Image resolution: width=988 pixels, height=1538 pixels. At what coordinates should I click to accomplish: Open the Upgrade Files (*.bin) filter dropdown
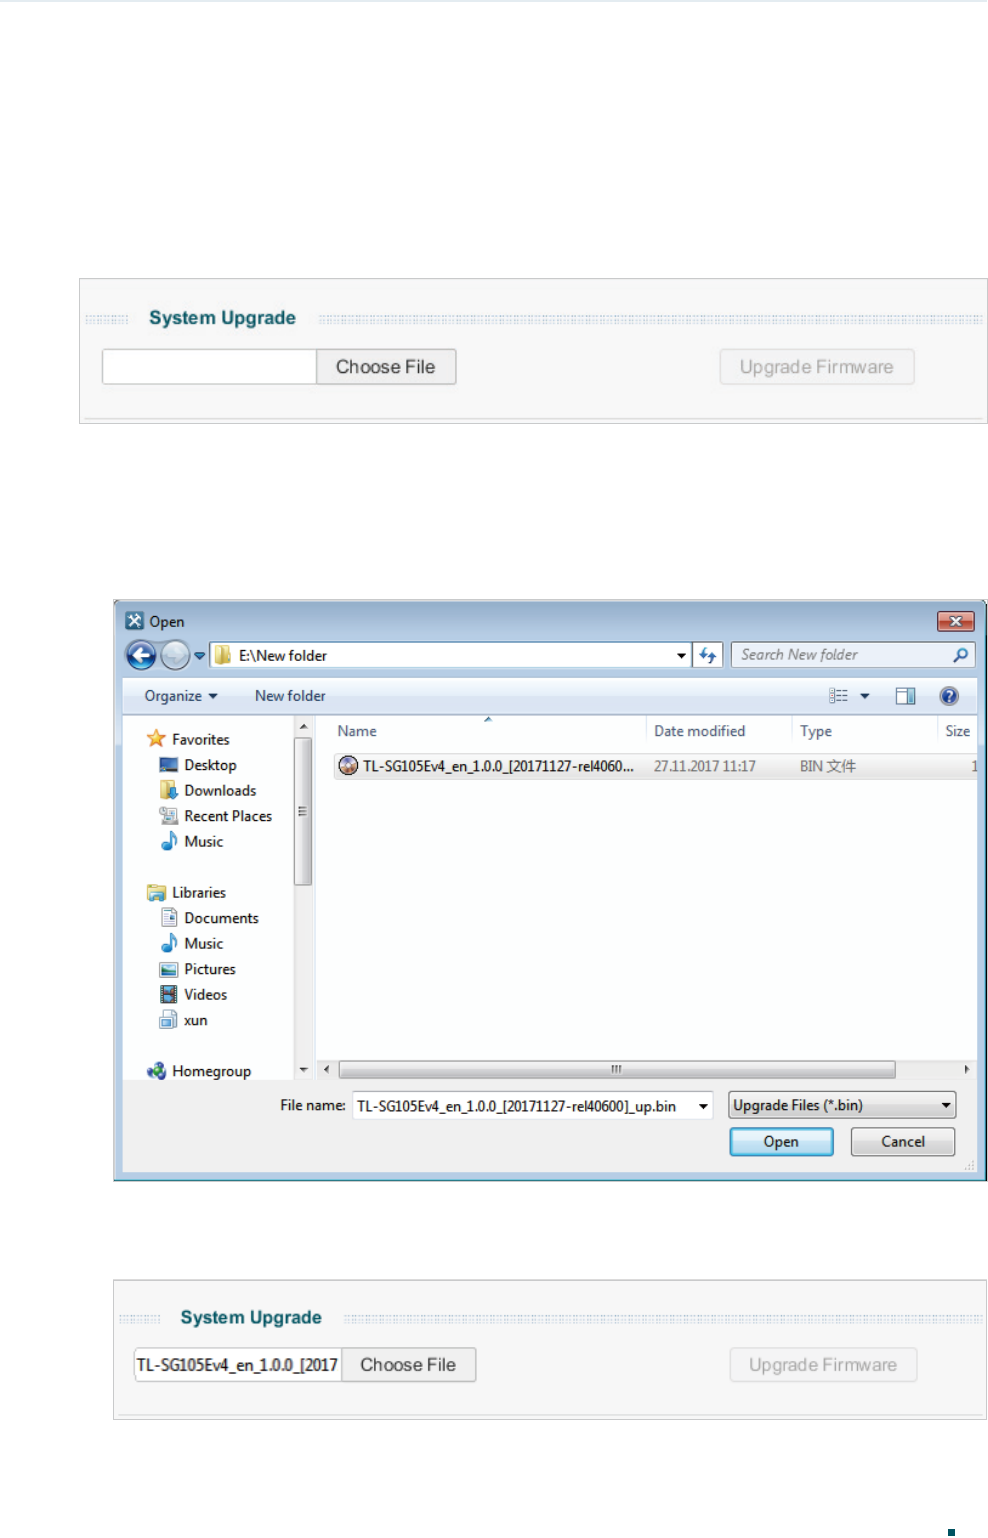tap(842, 1105)
